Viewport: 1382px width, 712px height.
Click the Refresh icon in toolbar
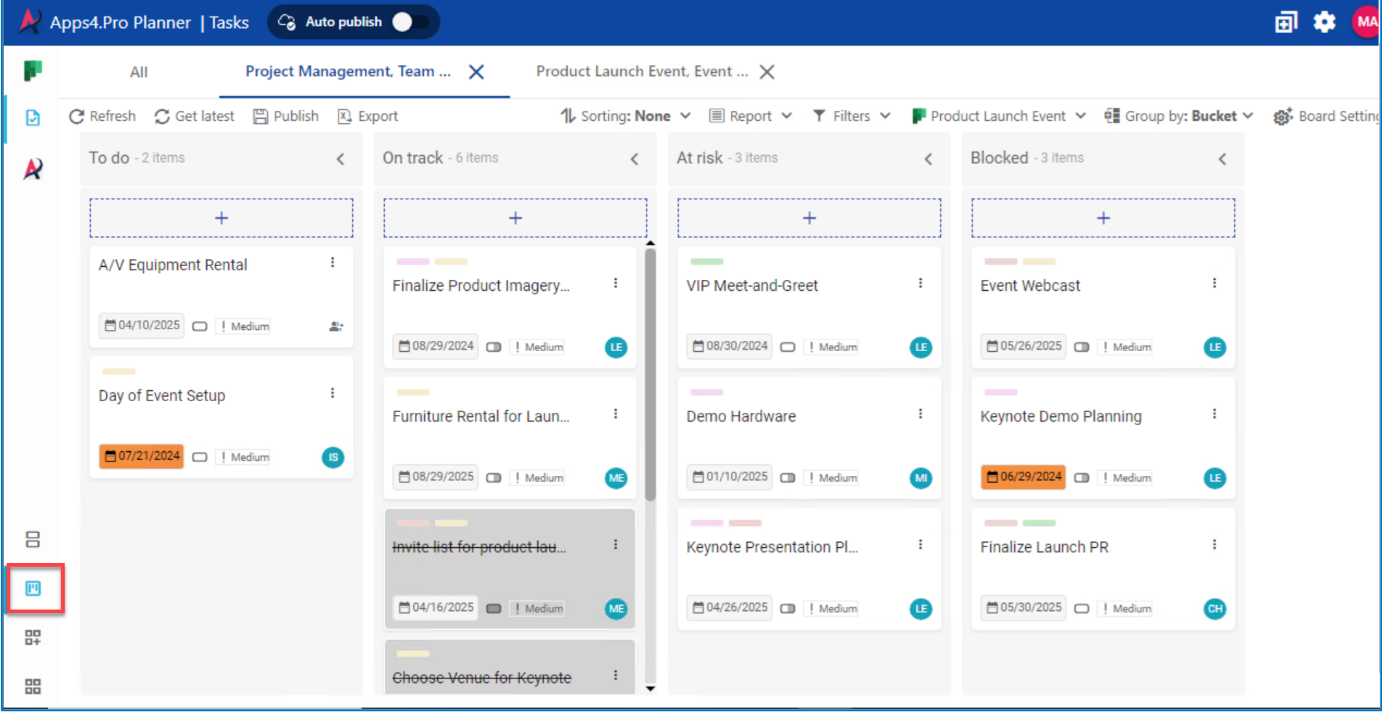click(x=77, y=116)
